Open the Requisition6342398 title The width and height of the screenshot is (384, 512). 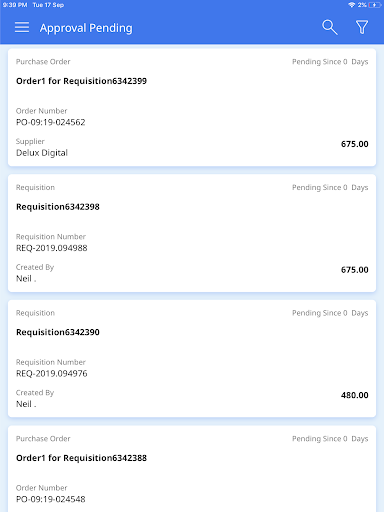[x=58, y=207]
